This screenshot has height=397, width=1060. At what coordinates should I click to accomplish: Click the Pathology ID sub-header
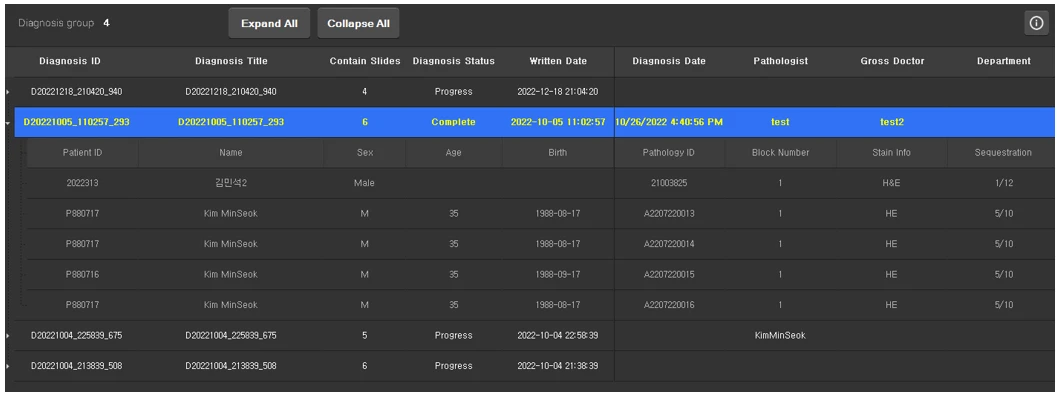point(669,153)
